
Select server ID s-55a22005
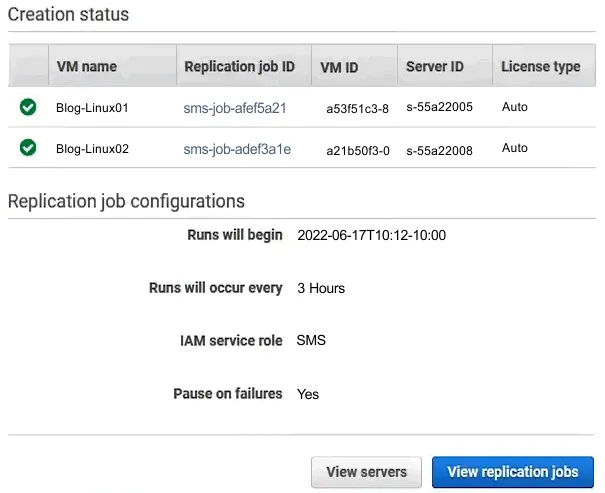[439, 108]
